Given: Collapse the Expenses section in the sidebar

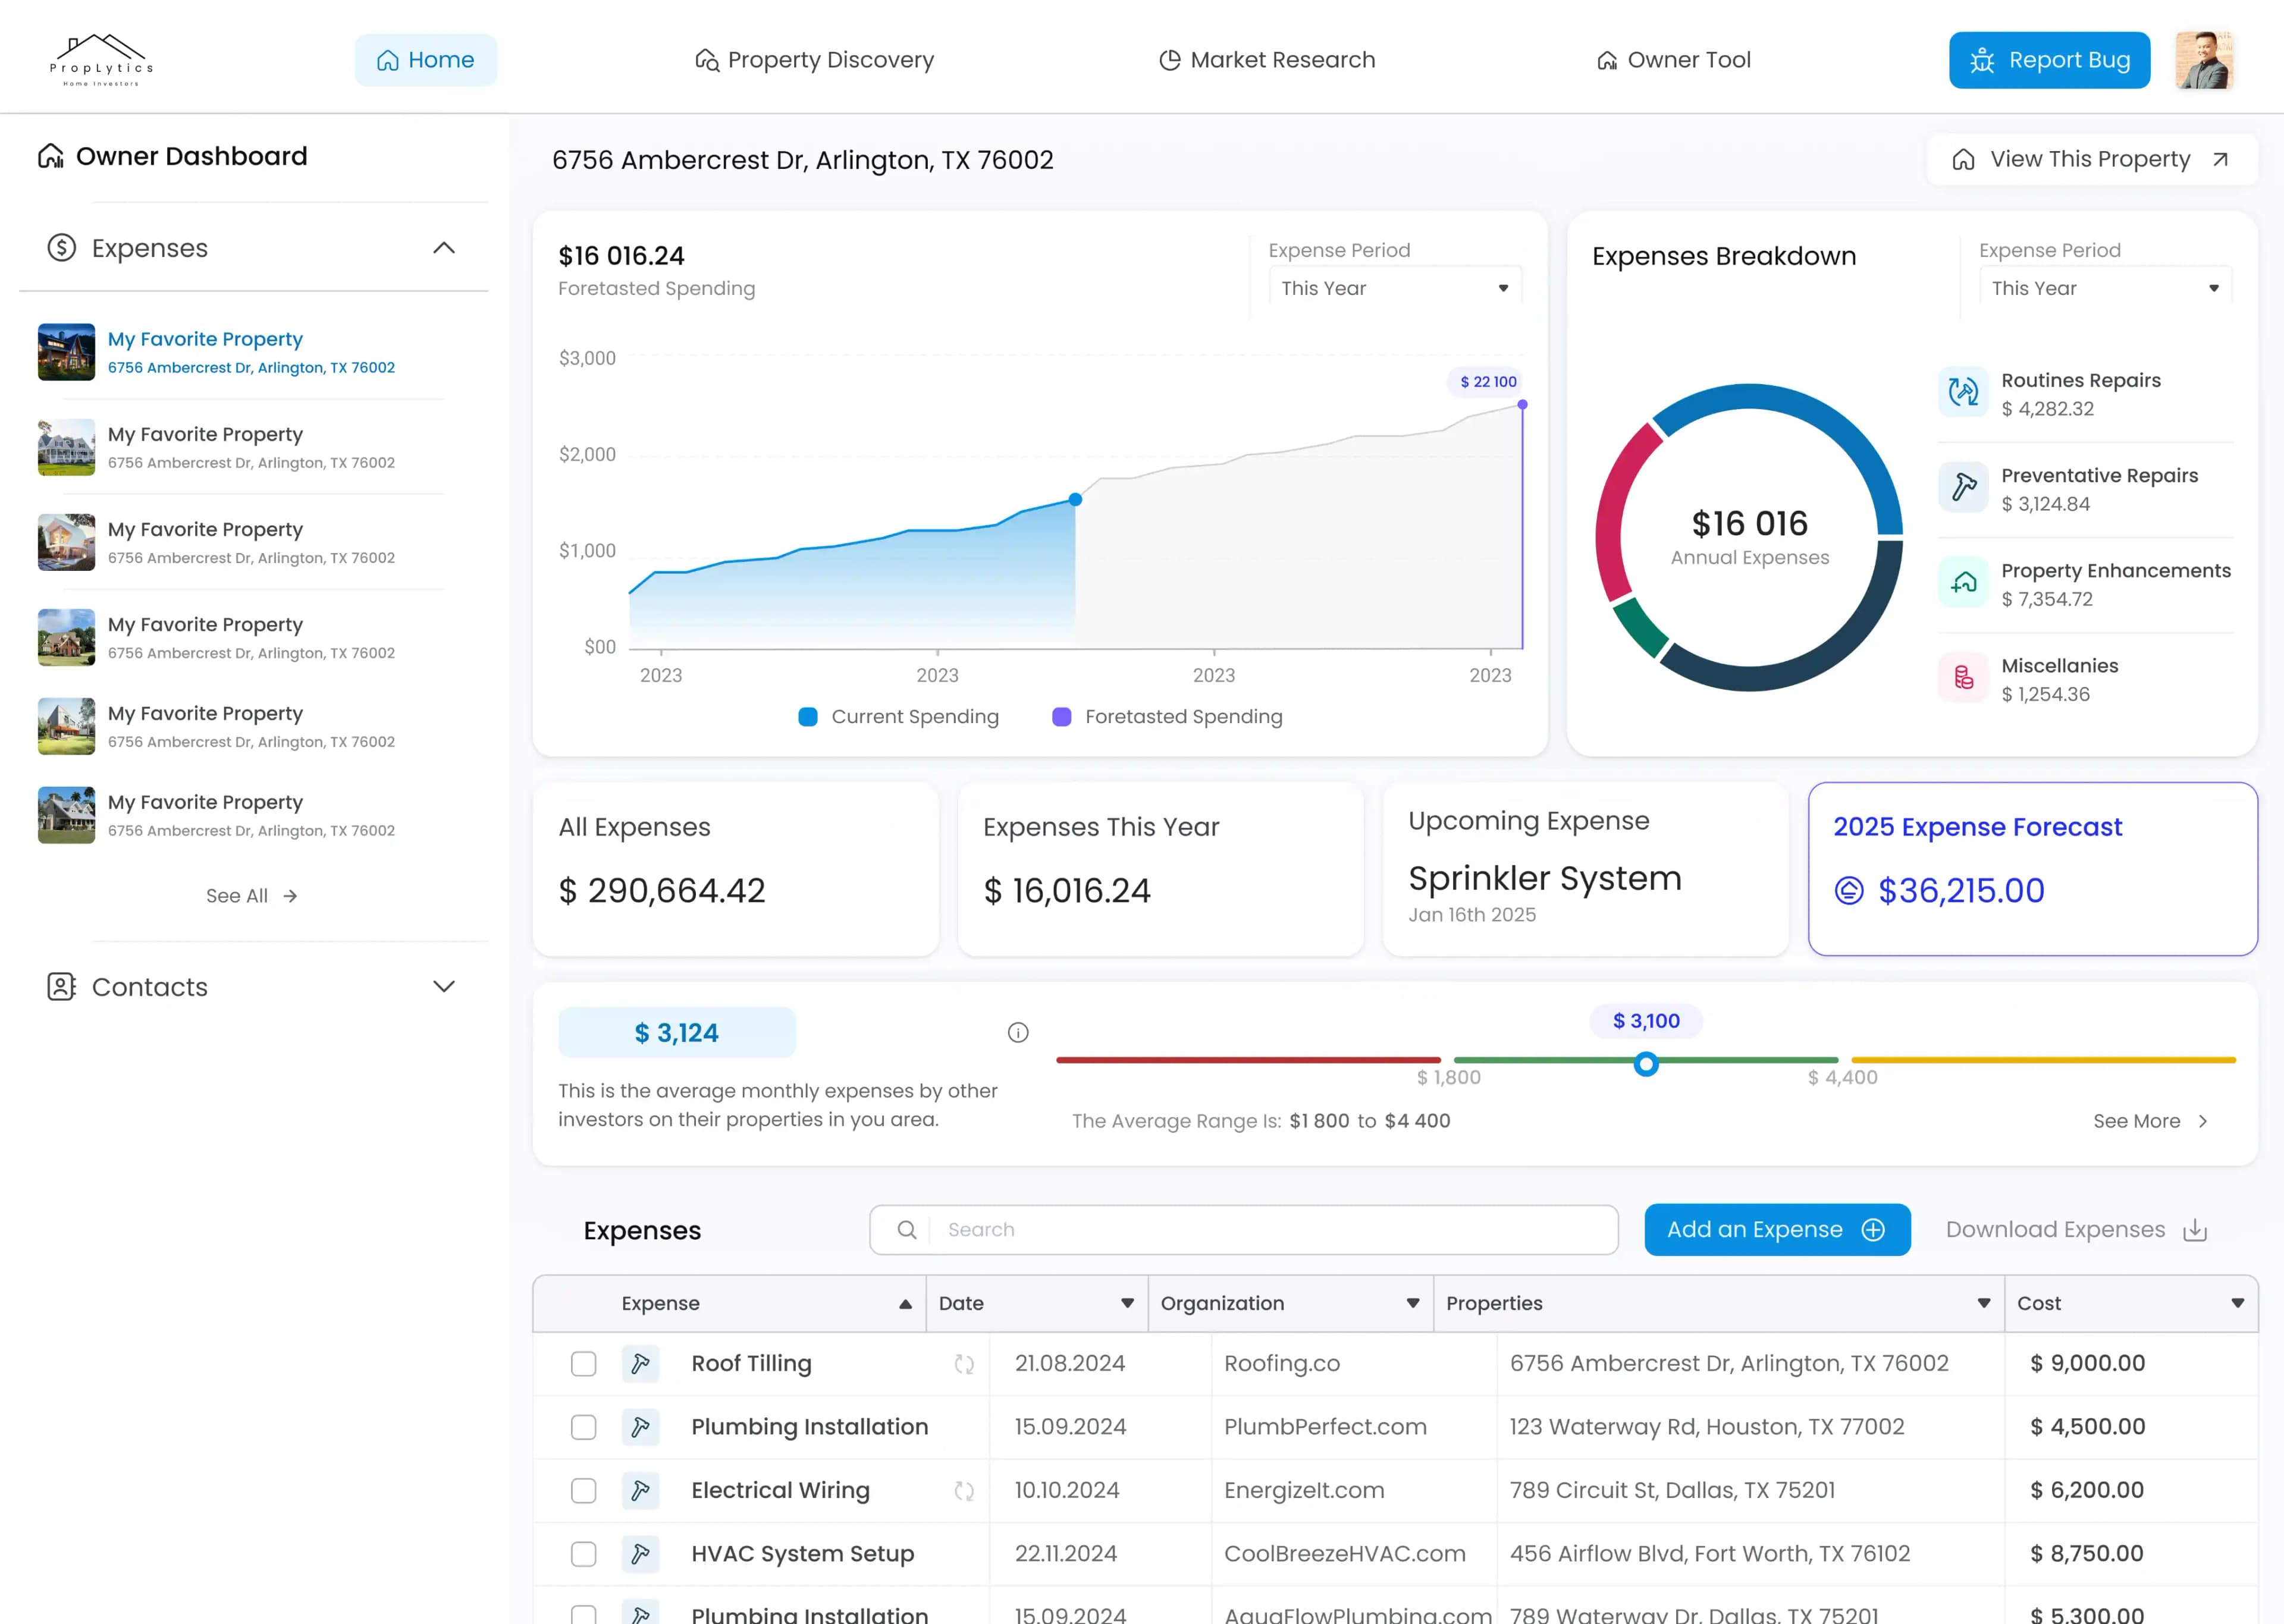Looking at the screenshot, I should coord(444,247).
